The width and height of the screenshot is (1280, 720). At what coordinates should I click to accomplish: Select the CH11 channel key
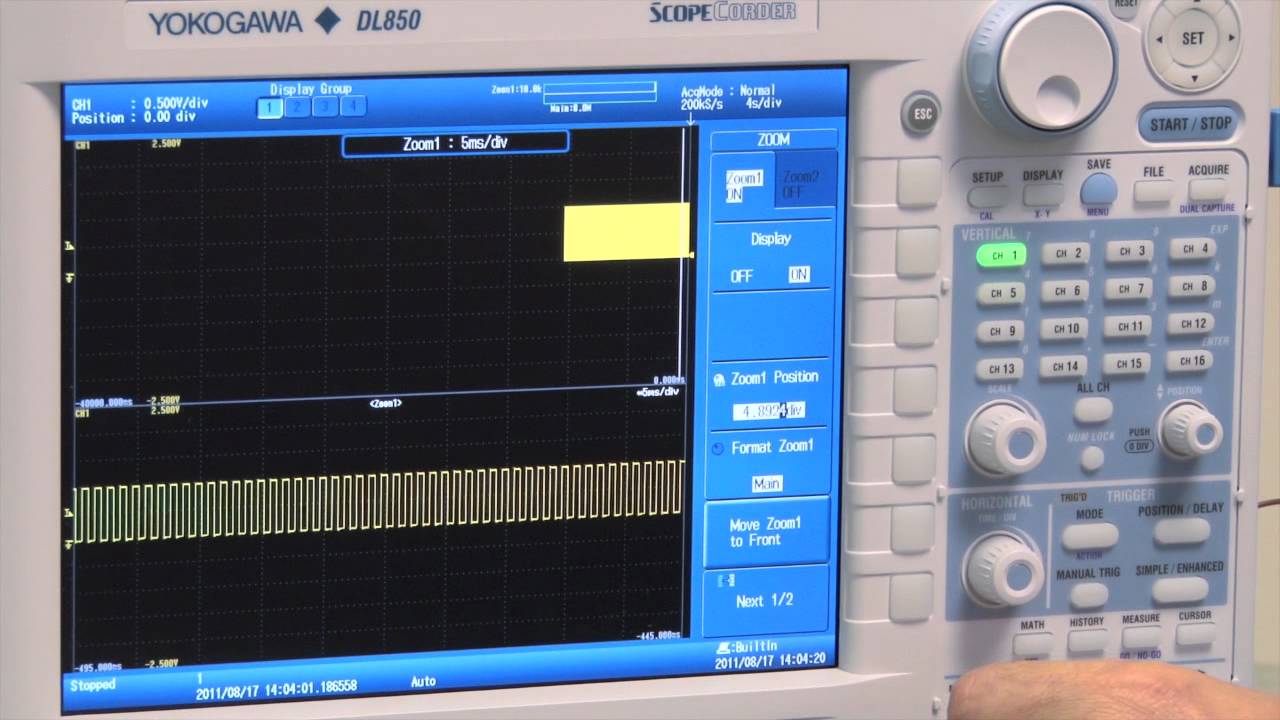point(1130,327)
